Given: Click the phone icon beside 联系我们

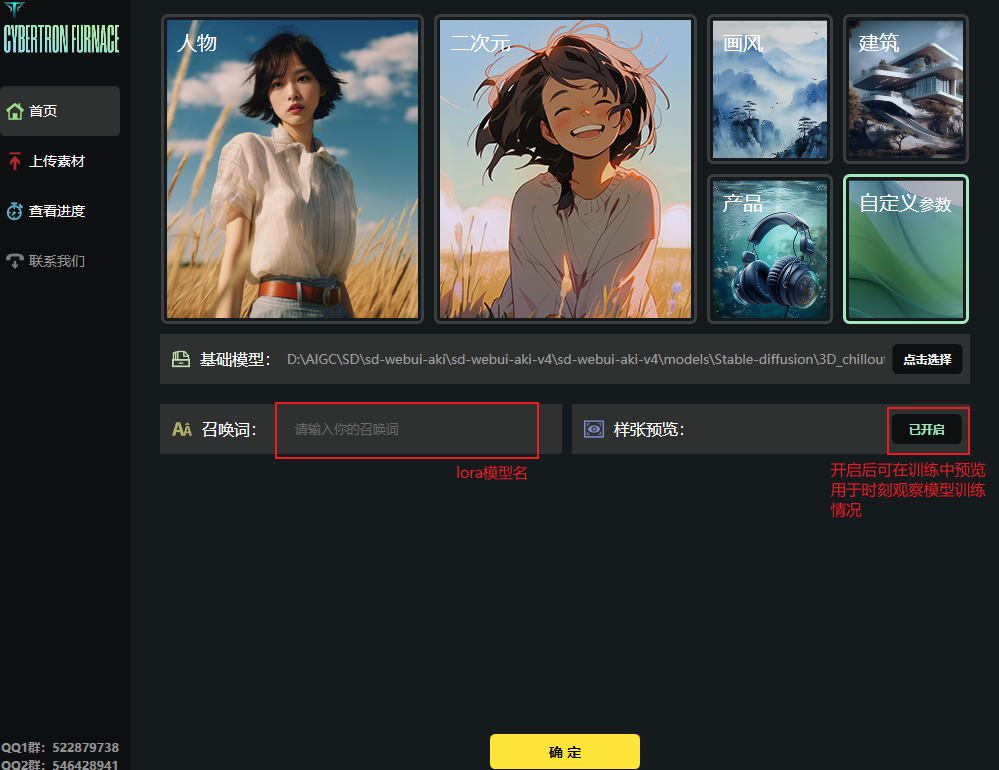Looking at the screenshot, I should click(x=15, y=261).
